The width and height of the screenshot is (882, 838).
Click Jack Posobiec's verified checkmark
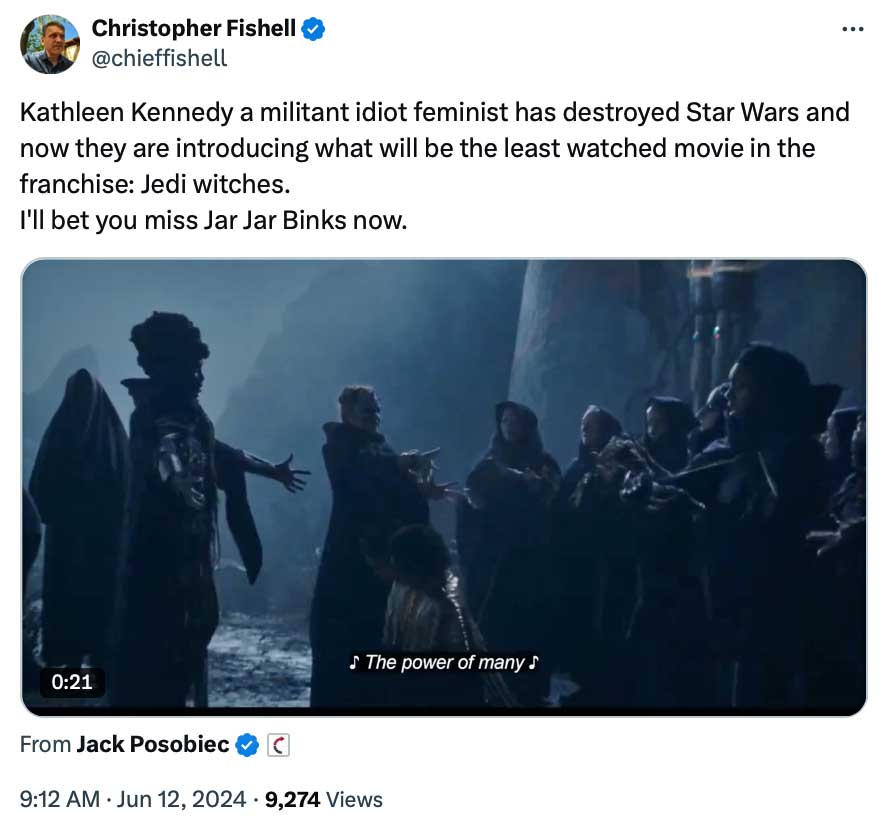(245, 744)
